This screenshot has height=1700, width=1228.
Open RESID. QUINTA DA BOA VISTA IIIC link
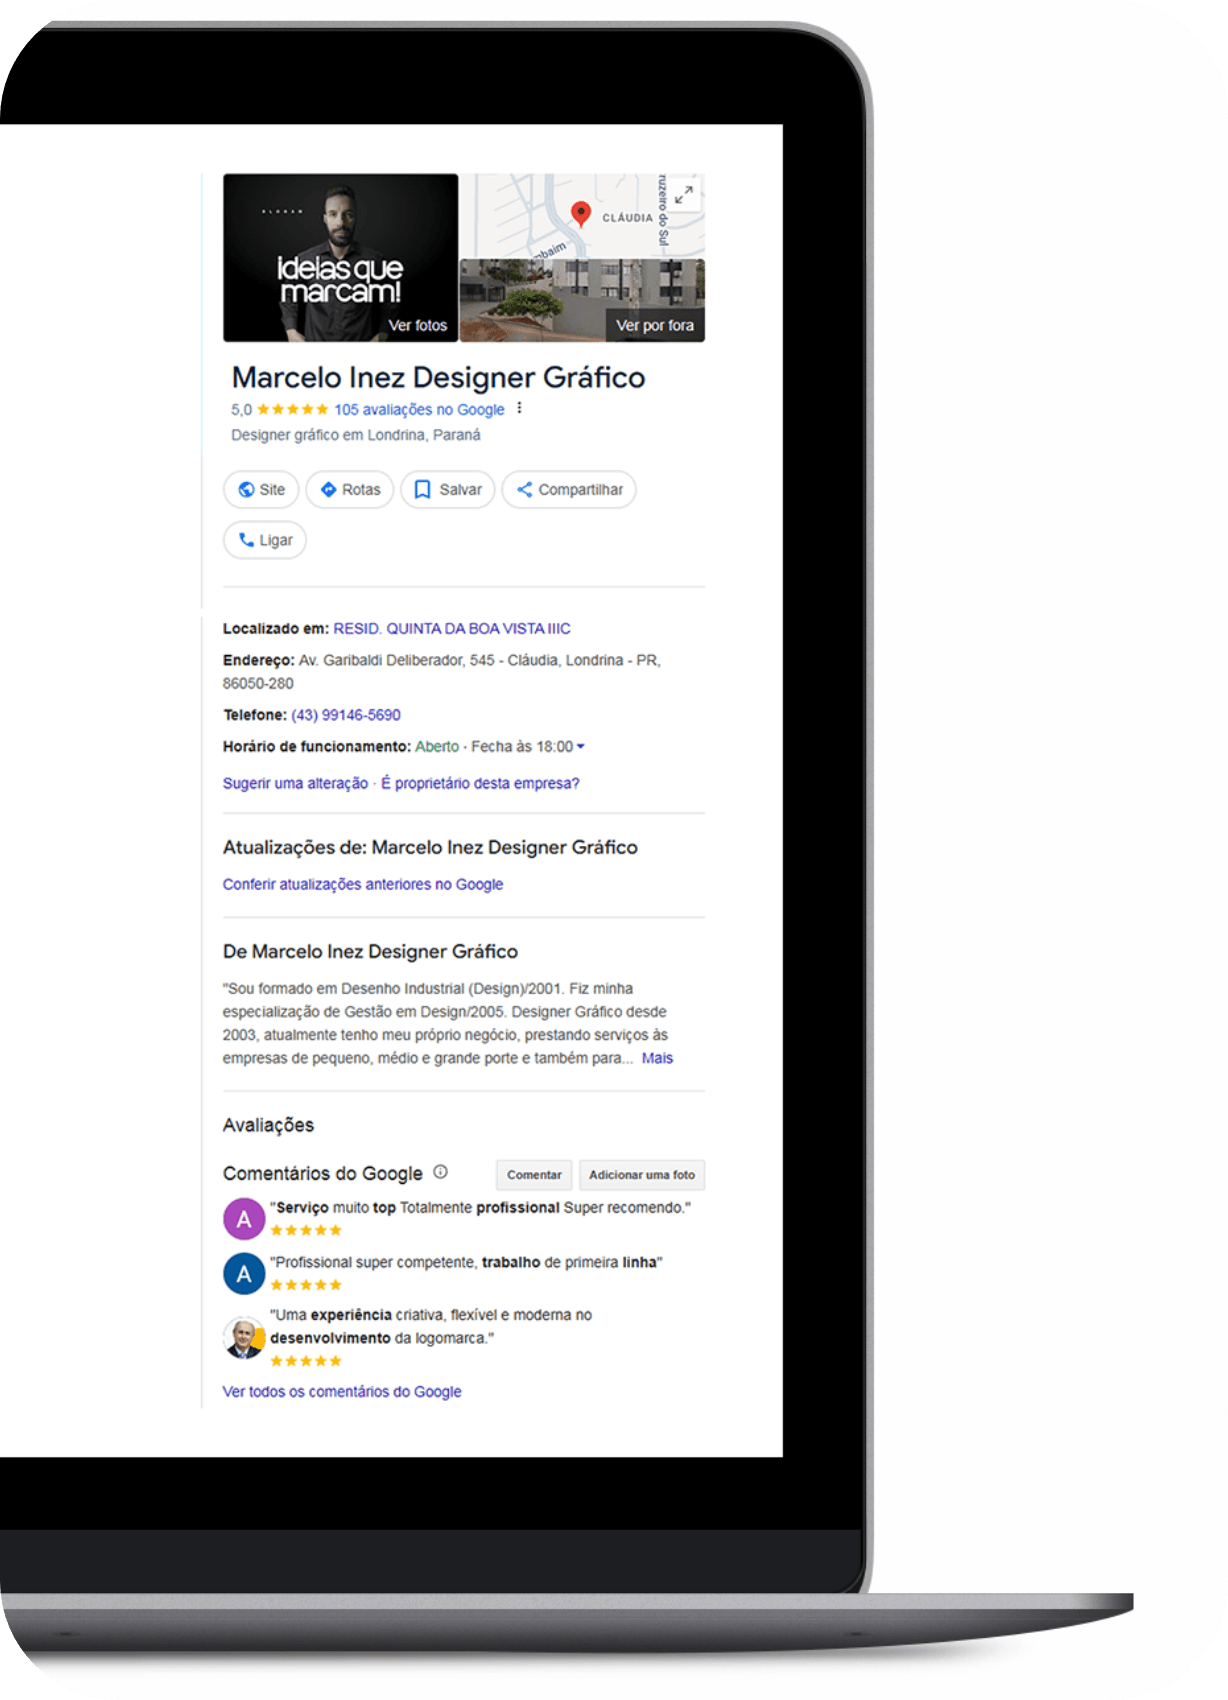coord(452,628)
